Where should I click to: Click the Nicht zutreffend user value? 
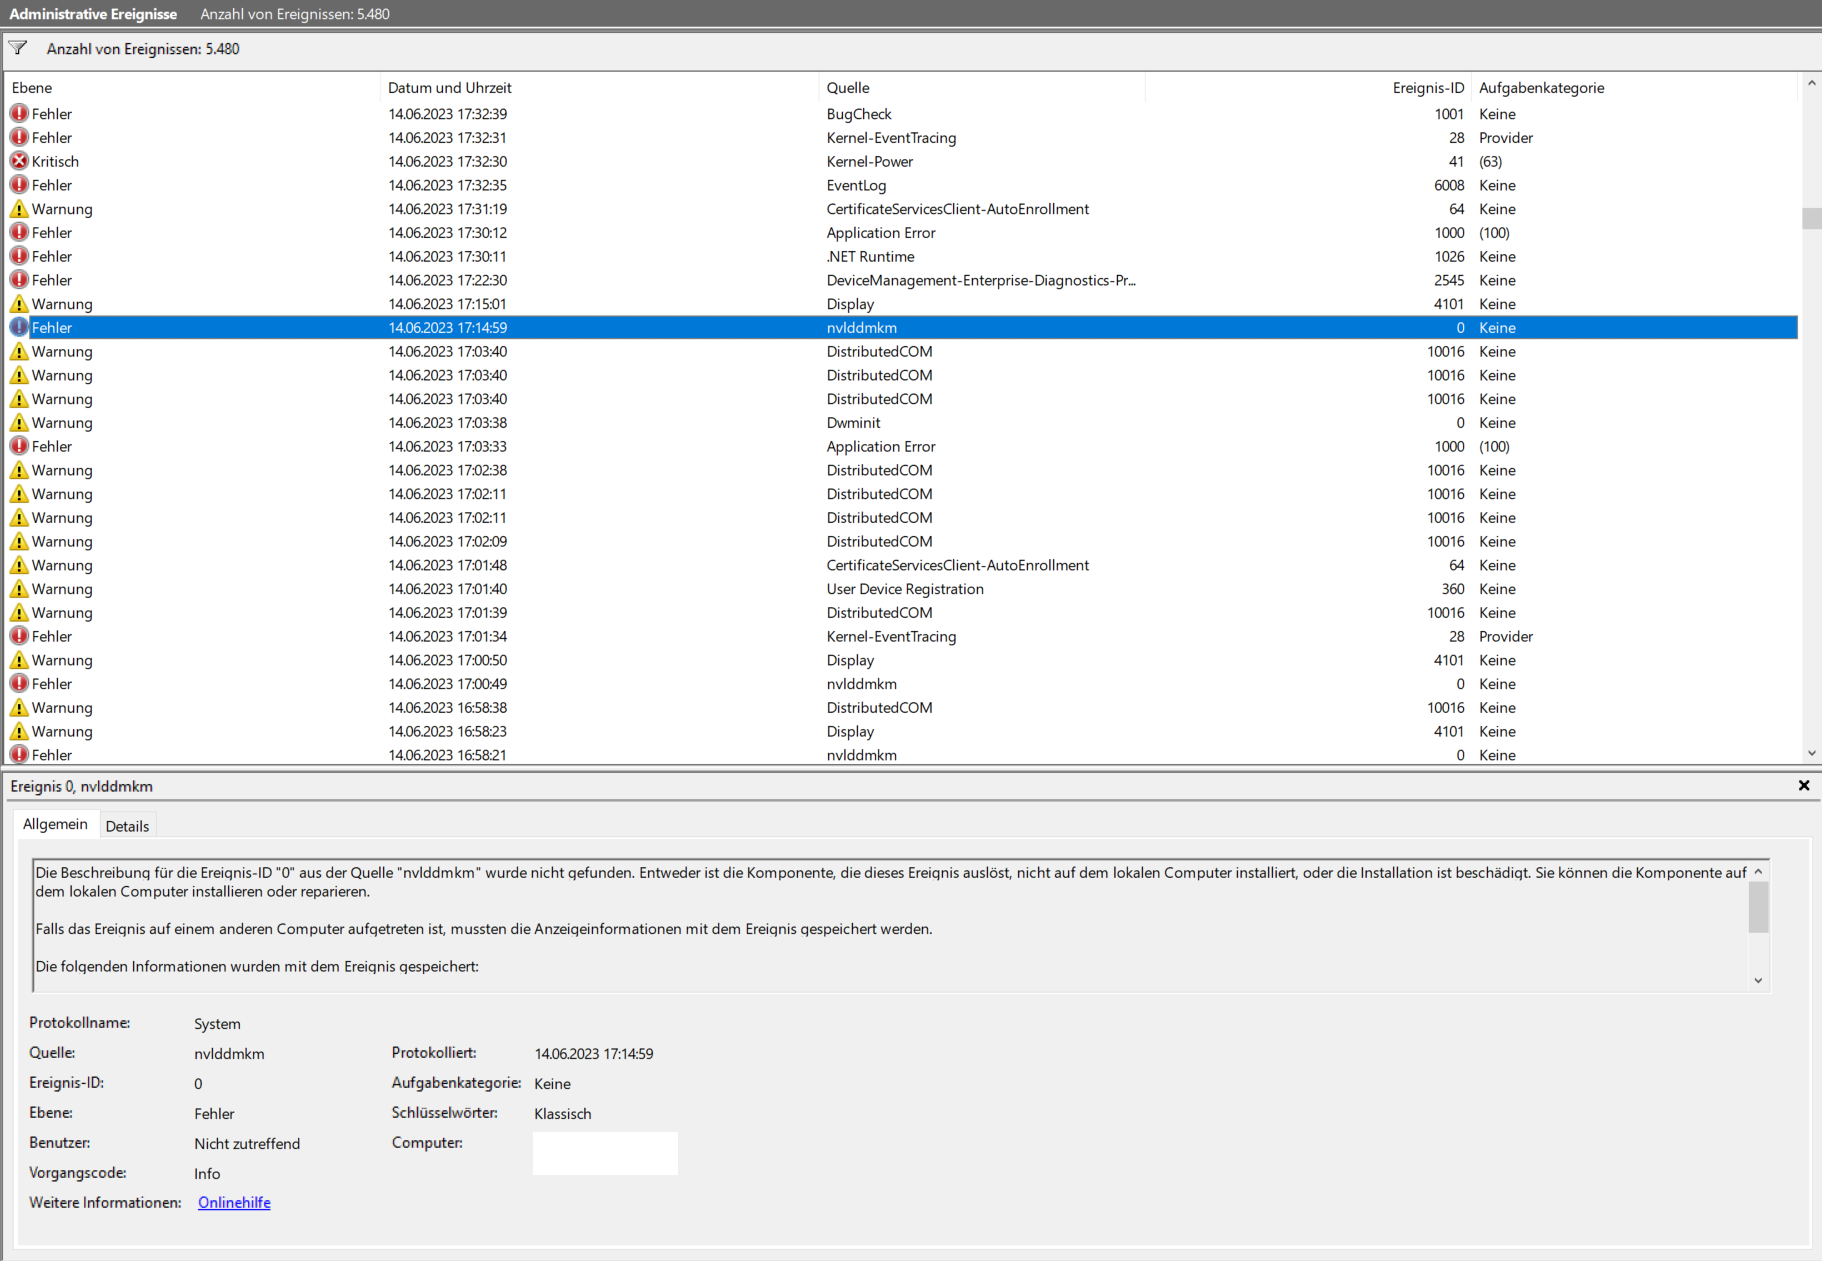point(247,1143)
